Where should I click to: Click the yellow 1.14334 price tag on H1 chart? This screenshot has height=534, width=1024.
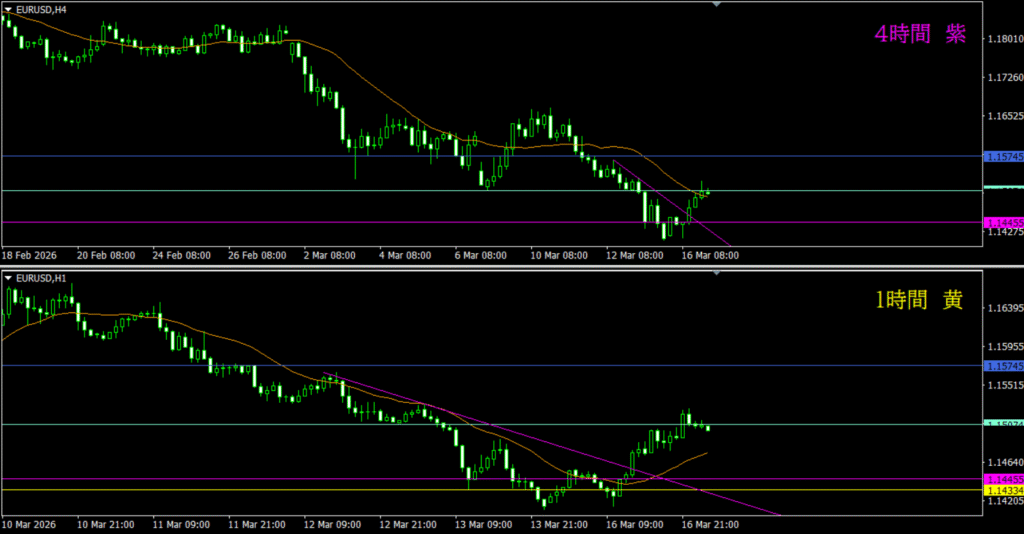click(1003, 490)
